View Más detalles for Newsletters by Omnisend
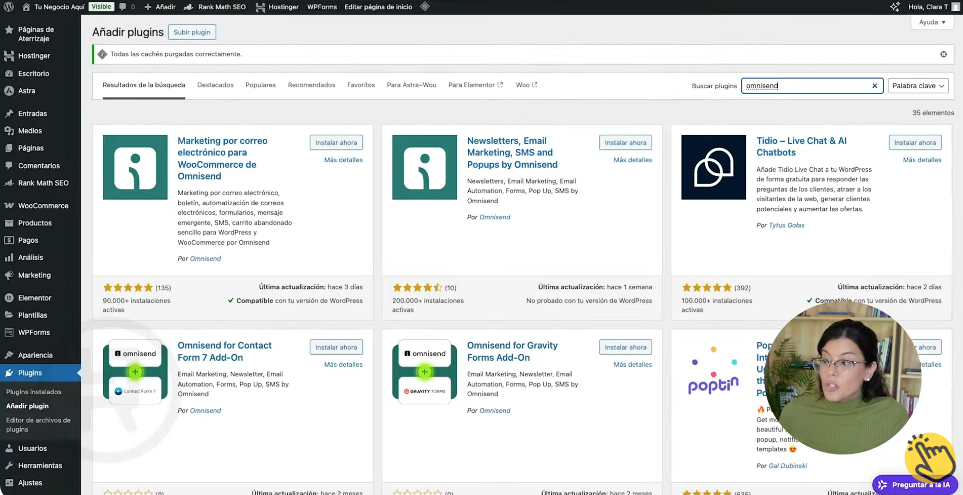 [633, 160]
